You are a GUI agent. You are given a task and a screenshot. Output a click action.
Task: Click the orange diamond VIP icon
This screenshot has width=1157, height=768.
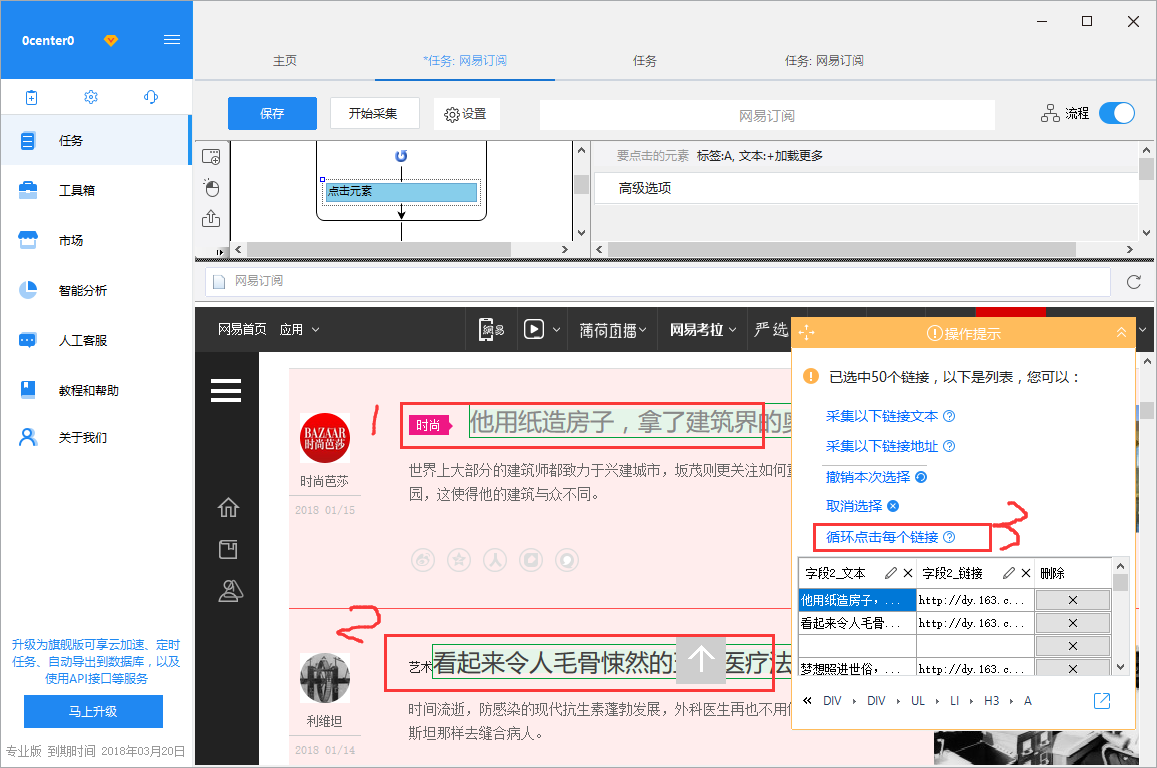[x=111, y=41]
